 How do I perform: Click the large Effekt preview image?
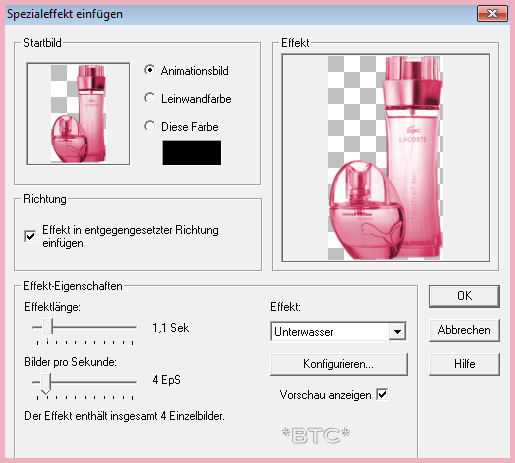[x=386, y=158]
